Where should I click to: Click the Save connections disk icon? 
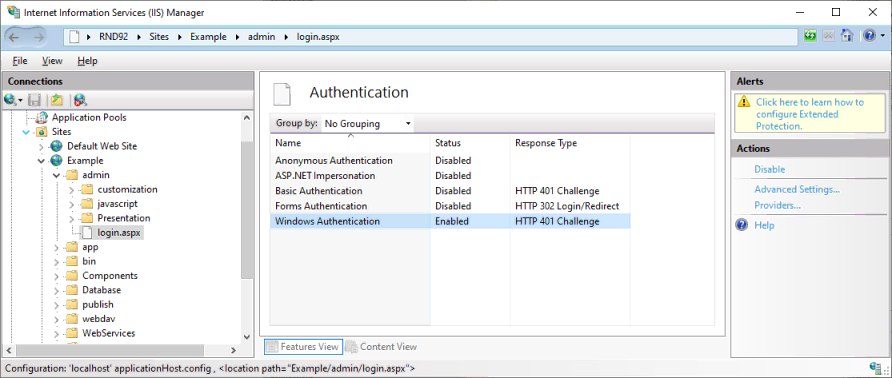(x=34, y=101)
